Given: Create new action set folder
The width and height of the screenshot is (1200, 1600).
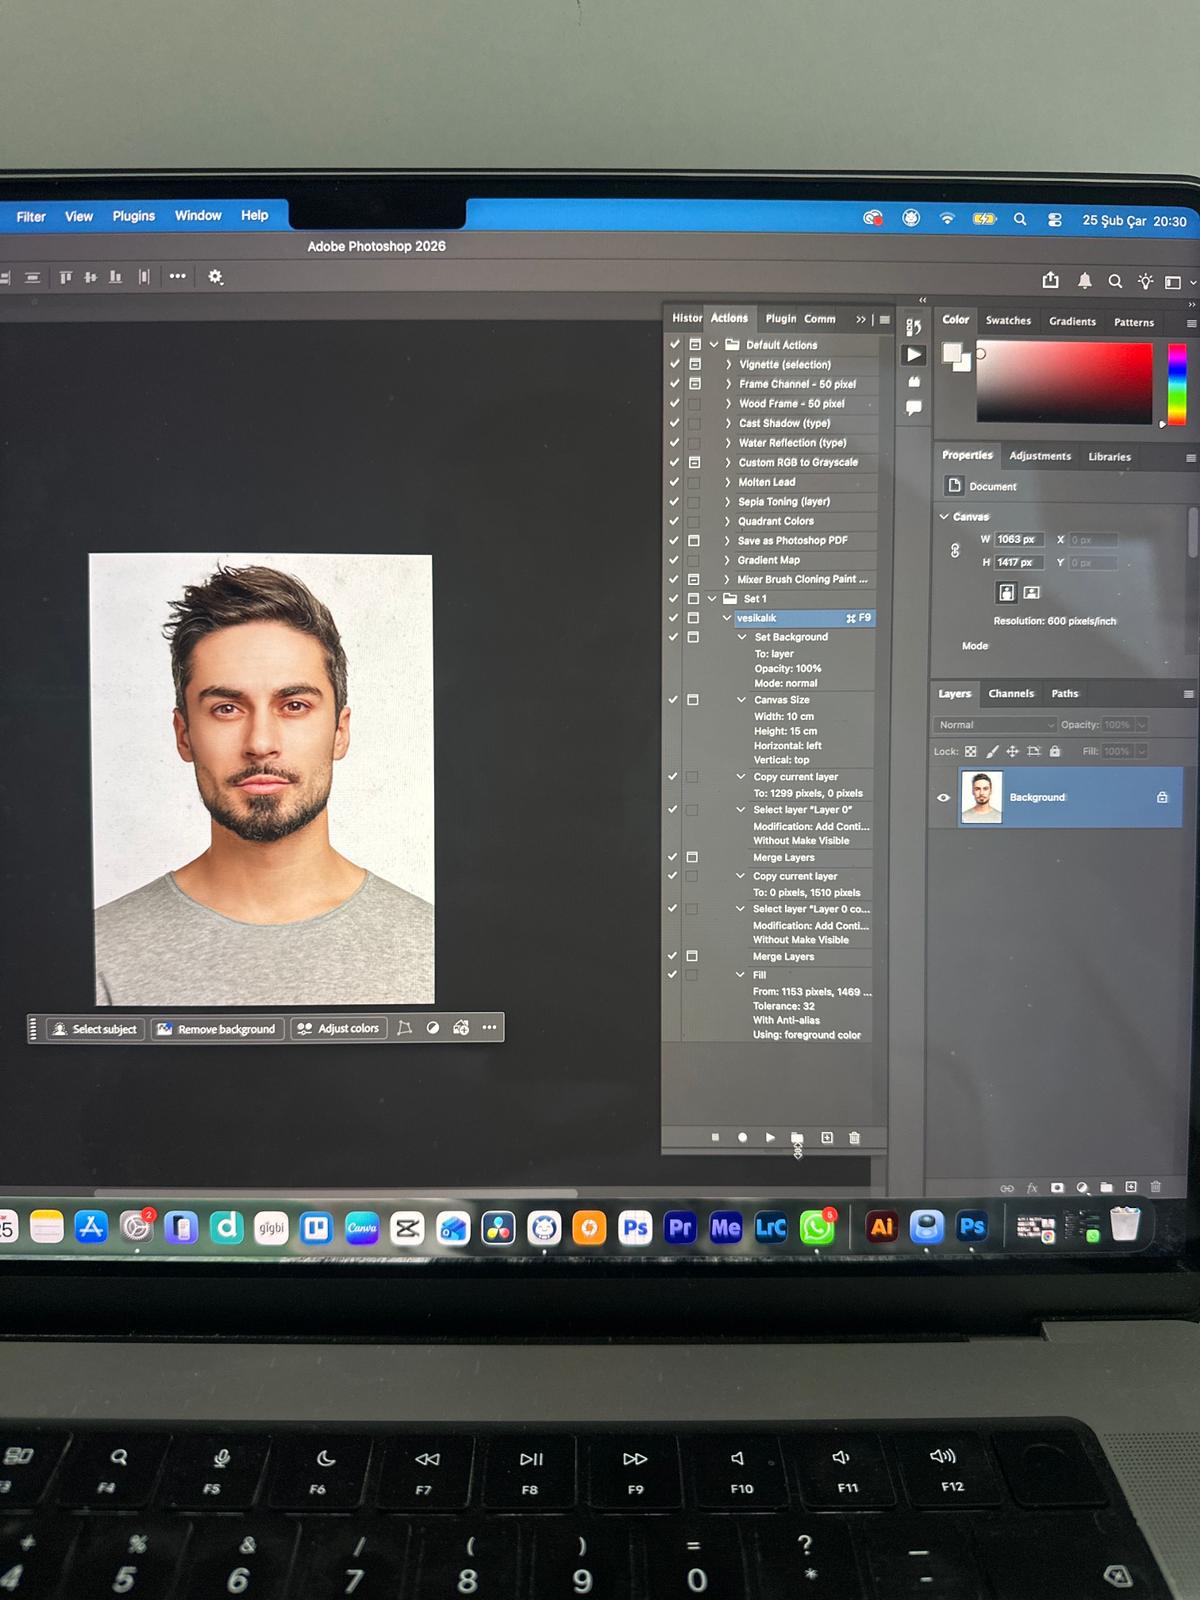Looking at the screenshot, I should click(797, 1138).
